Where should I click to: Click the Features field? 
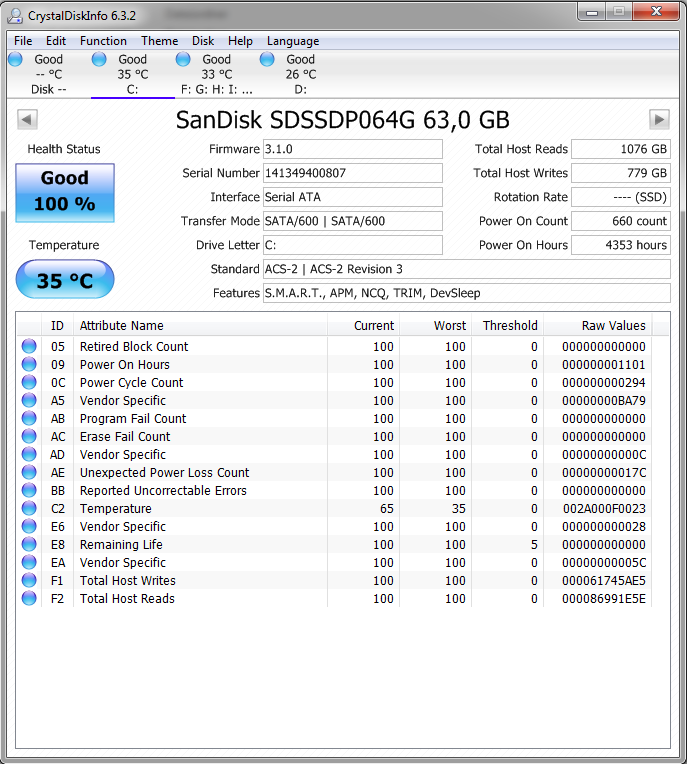[x=467, y=293]
